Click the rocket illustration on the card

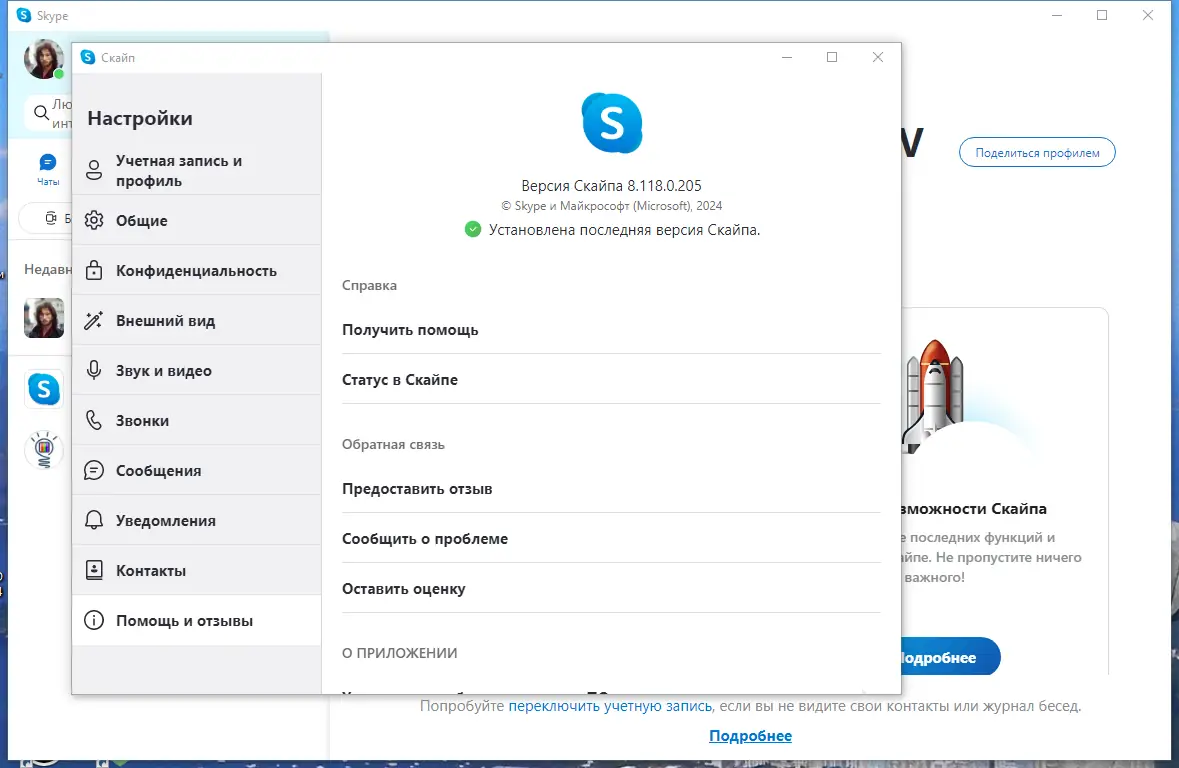pyautogui.click(x=932, y=396)
